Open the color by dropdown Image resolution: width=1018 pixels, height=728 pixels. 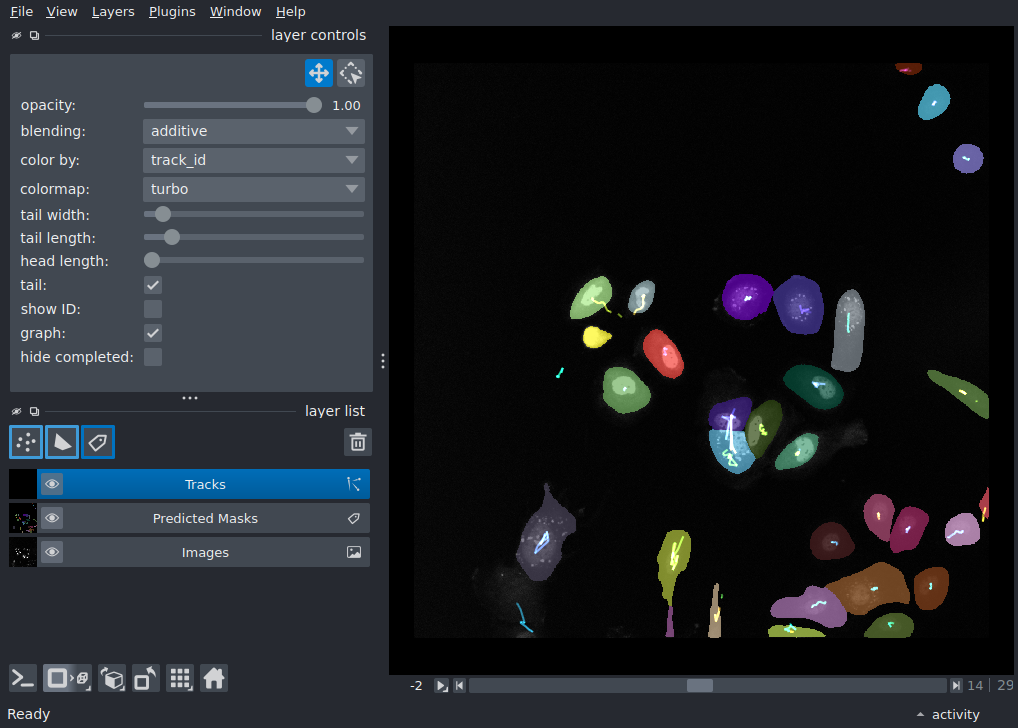[254, 160]
